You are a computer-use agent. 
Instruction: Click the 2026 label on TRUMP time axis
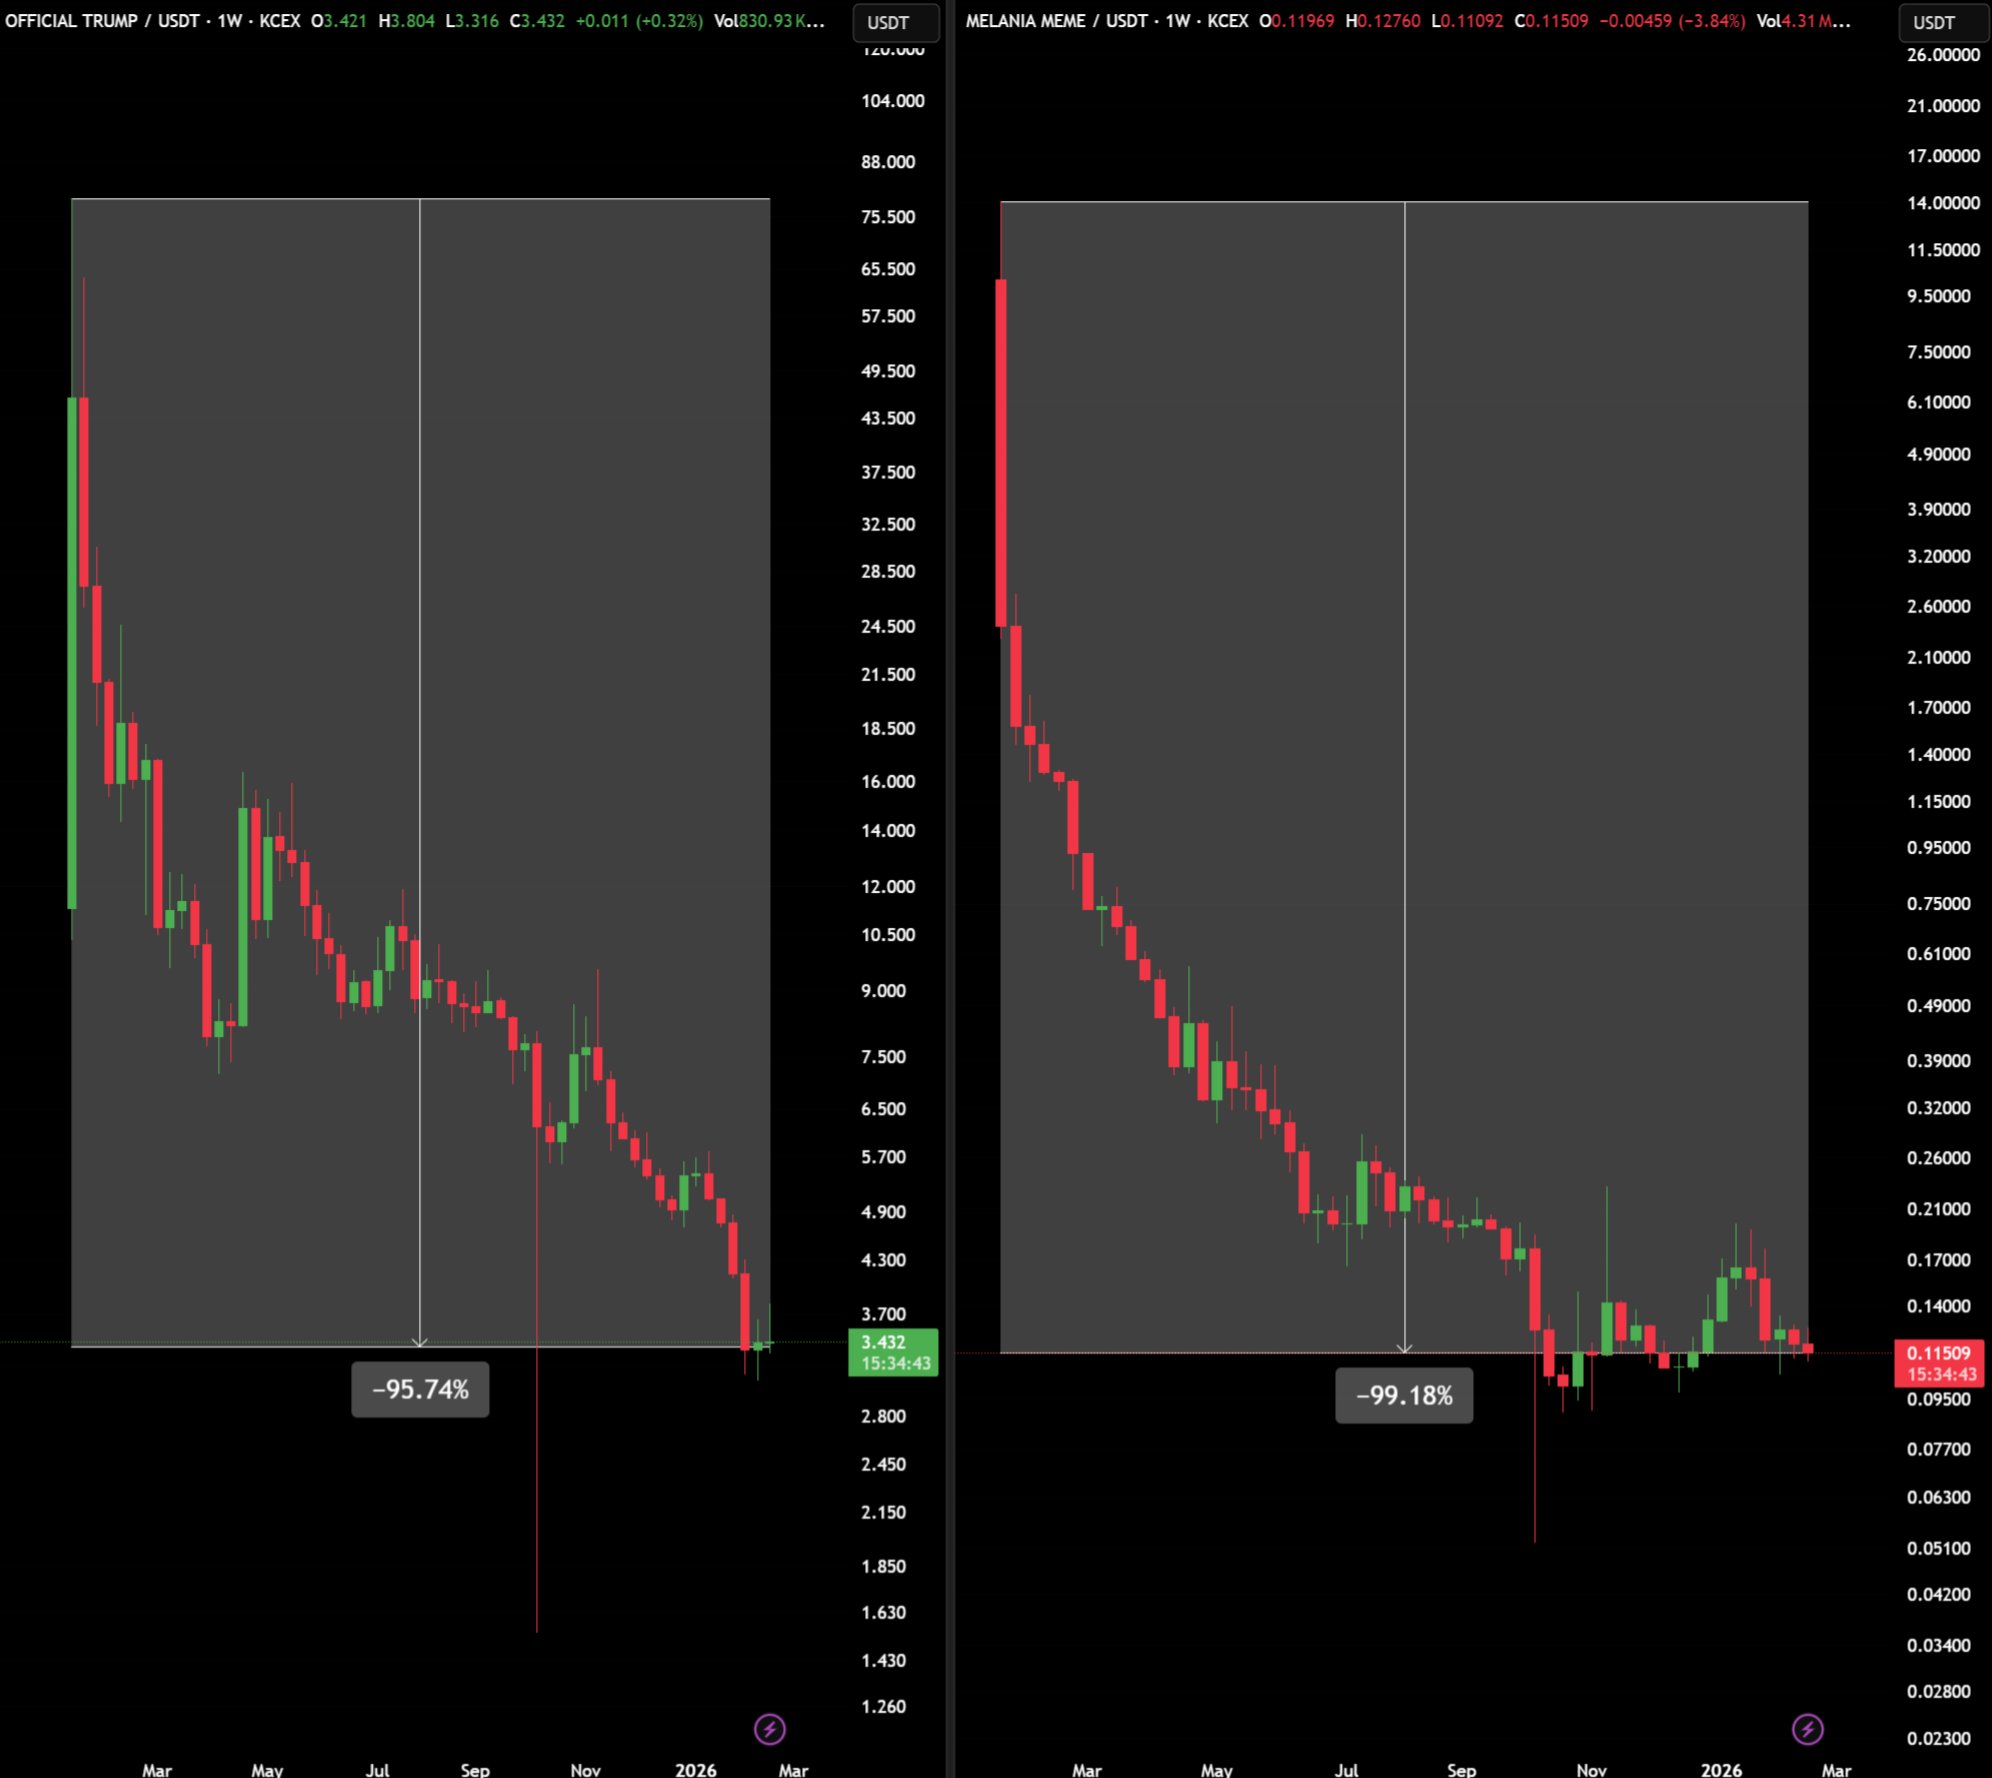point(696,1769)
